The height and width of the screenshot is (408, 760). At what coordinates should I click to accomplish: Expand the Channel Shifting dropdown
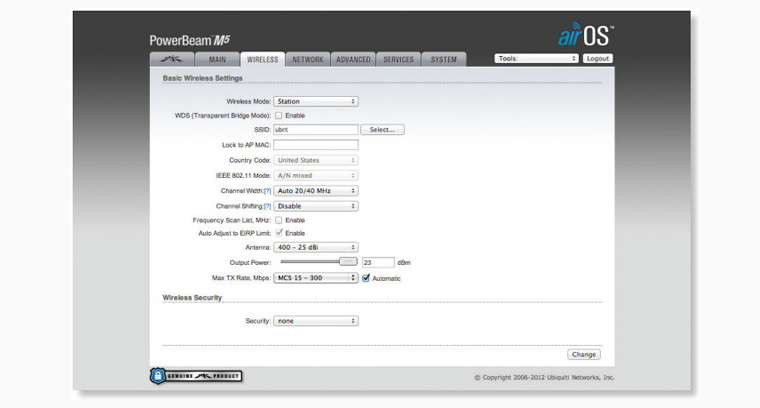tap(316, 206)
